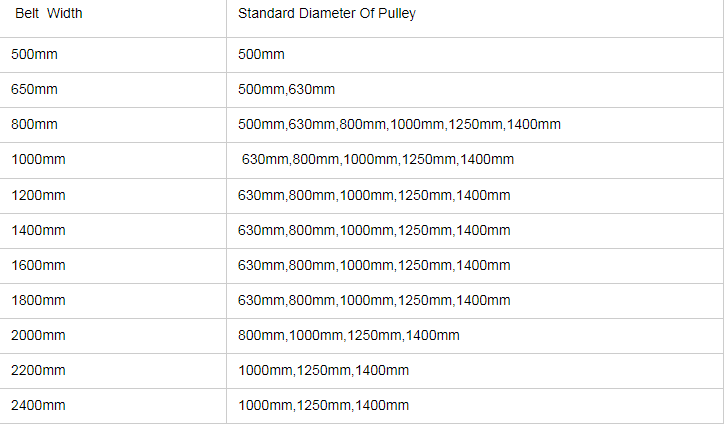Select the 1000mm belt width cell
Screen dimensions: 726x440
coord(113,160)
